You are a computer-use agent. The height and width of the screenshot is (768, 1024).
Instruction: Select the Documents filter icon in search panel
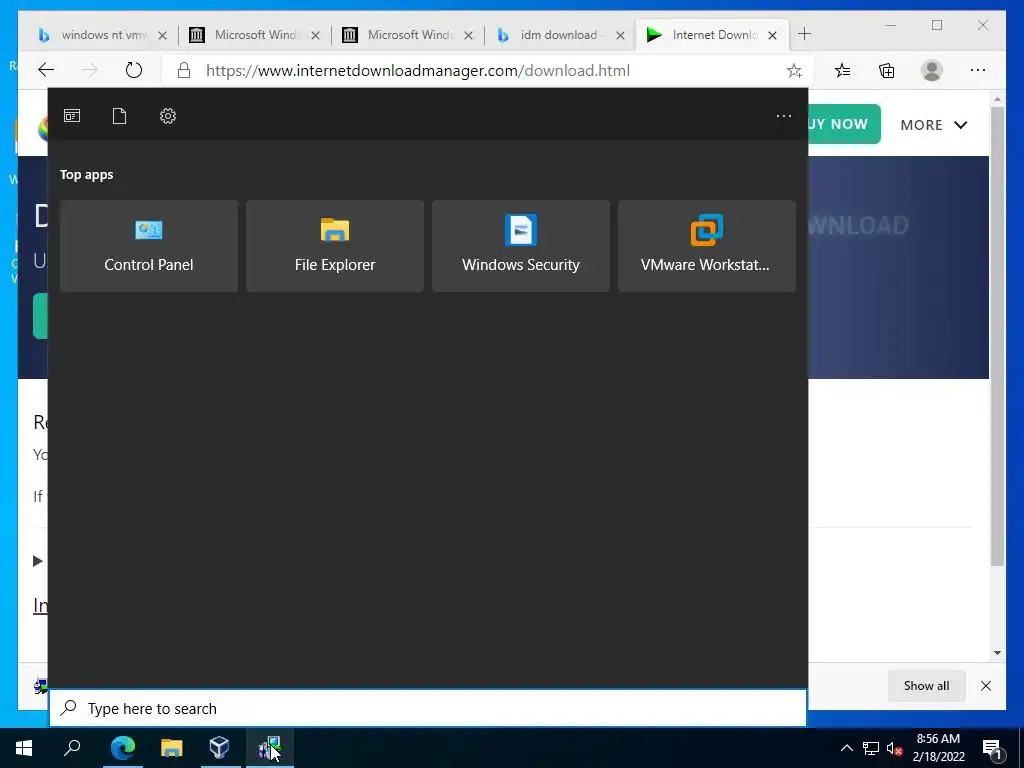(x=120, y=116)
